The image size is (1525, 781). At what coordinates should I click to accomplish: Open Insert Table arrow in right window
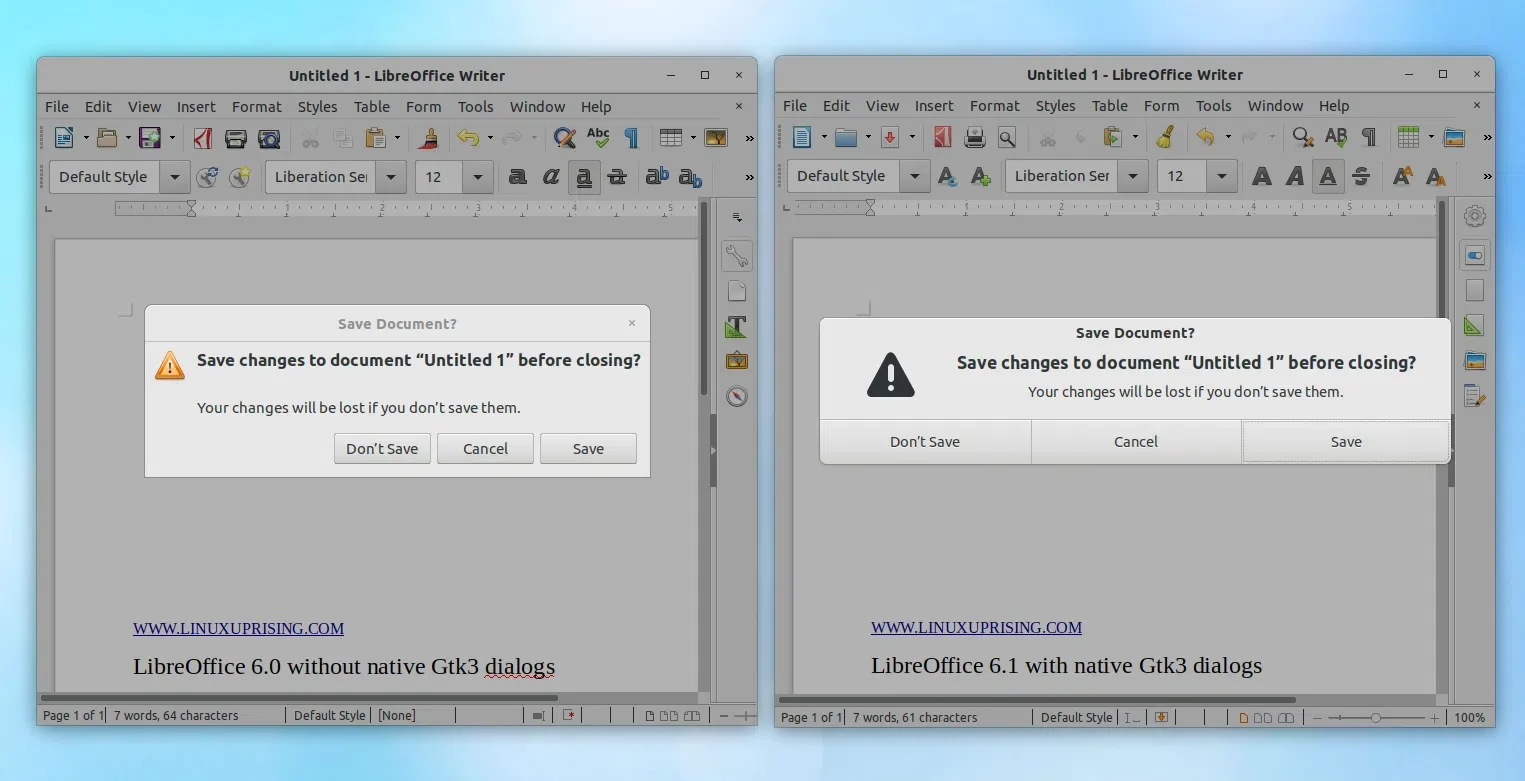point(1431,137)
